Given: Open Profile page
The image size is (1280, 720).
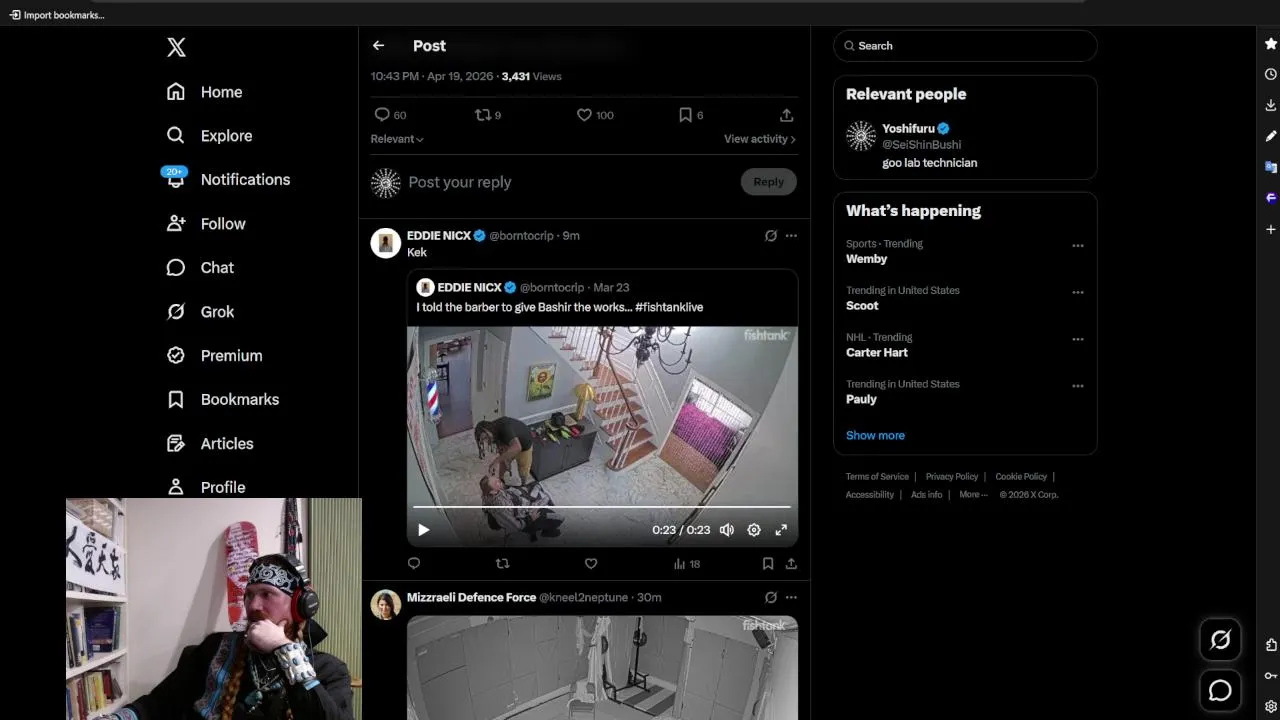Looking at the screenshot, I should point(206,487).
